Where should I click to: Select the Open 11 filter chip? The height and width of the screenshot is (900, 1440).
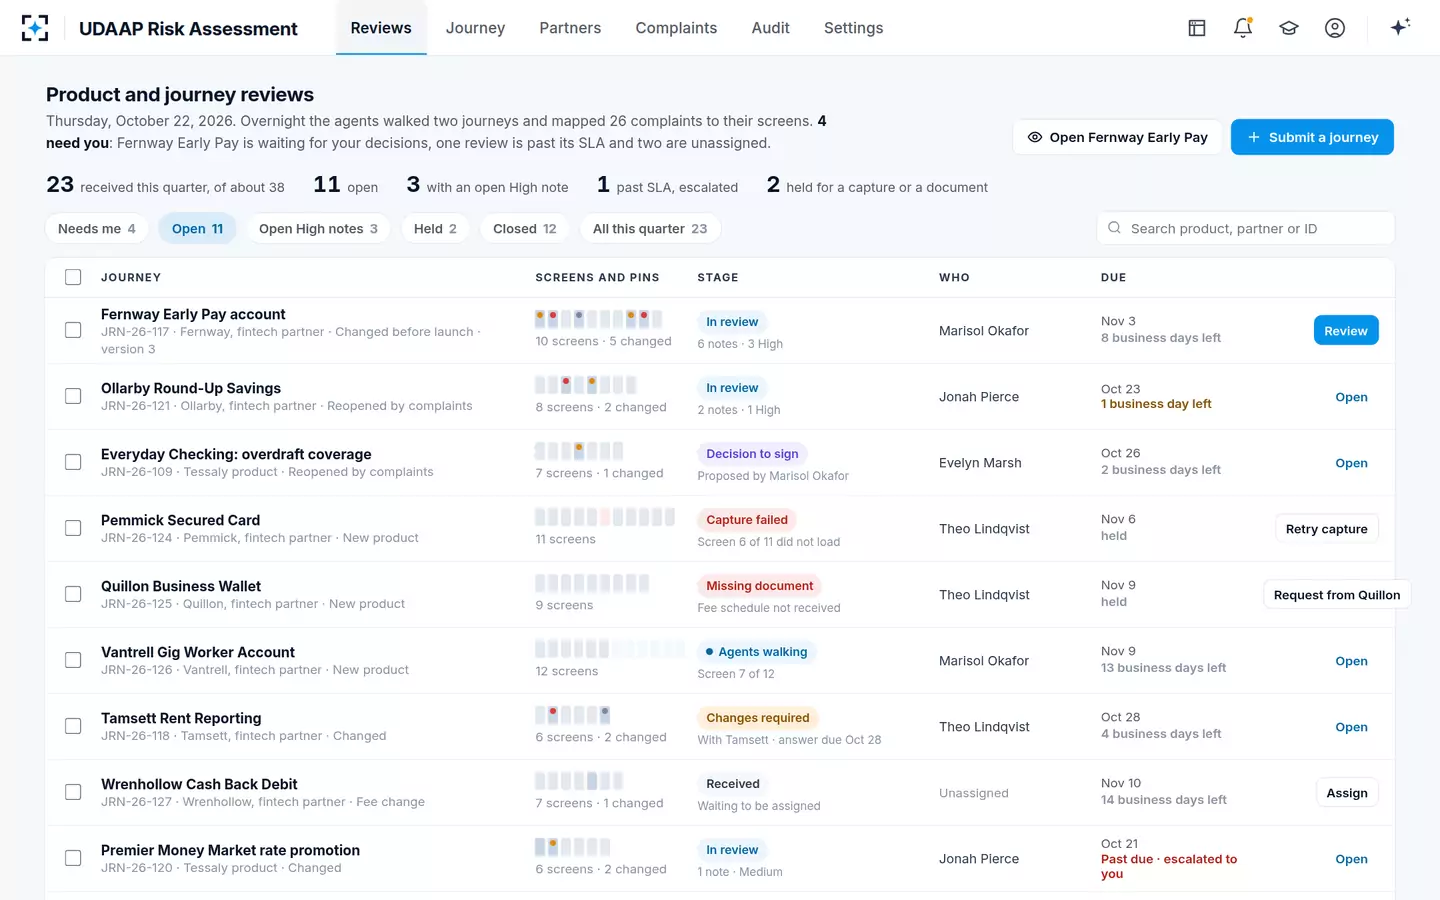pos(197,229)
